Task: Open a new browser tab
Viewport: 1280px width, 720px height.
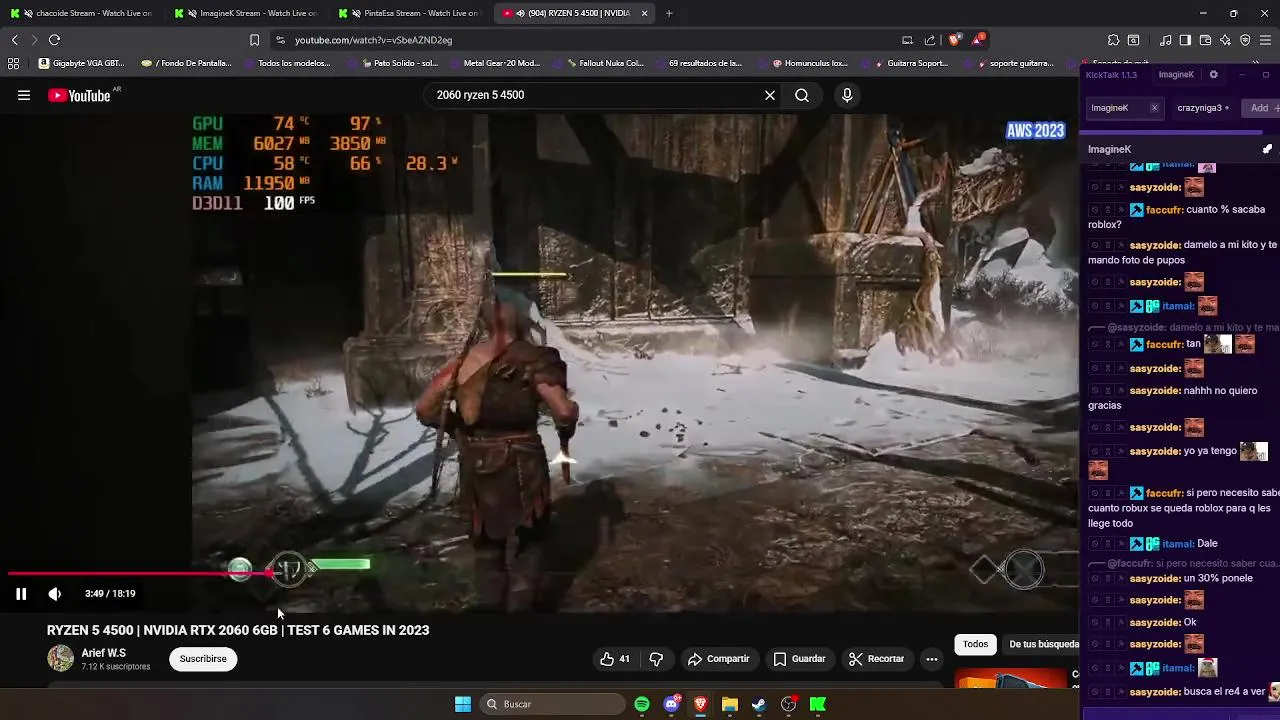Action: 669,13
